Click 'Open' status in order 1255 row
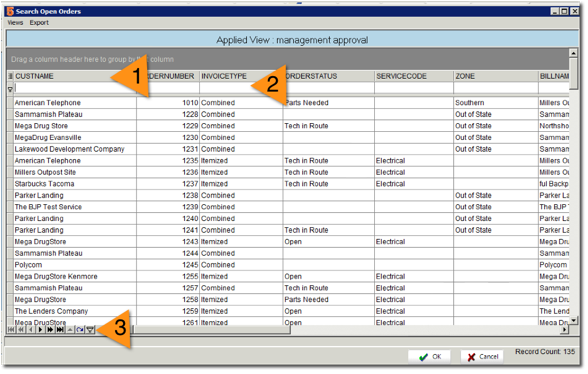588x374 pixels. click(x=328, y=276)
